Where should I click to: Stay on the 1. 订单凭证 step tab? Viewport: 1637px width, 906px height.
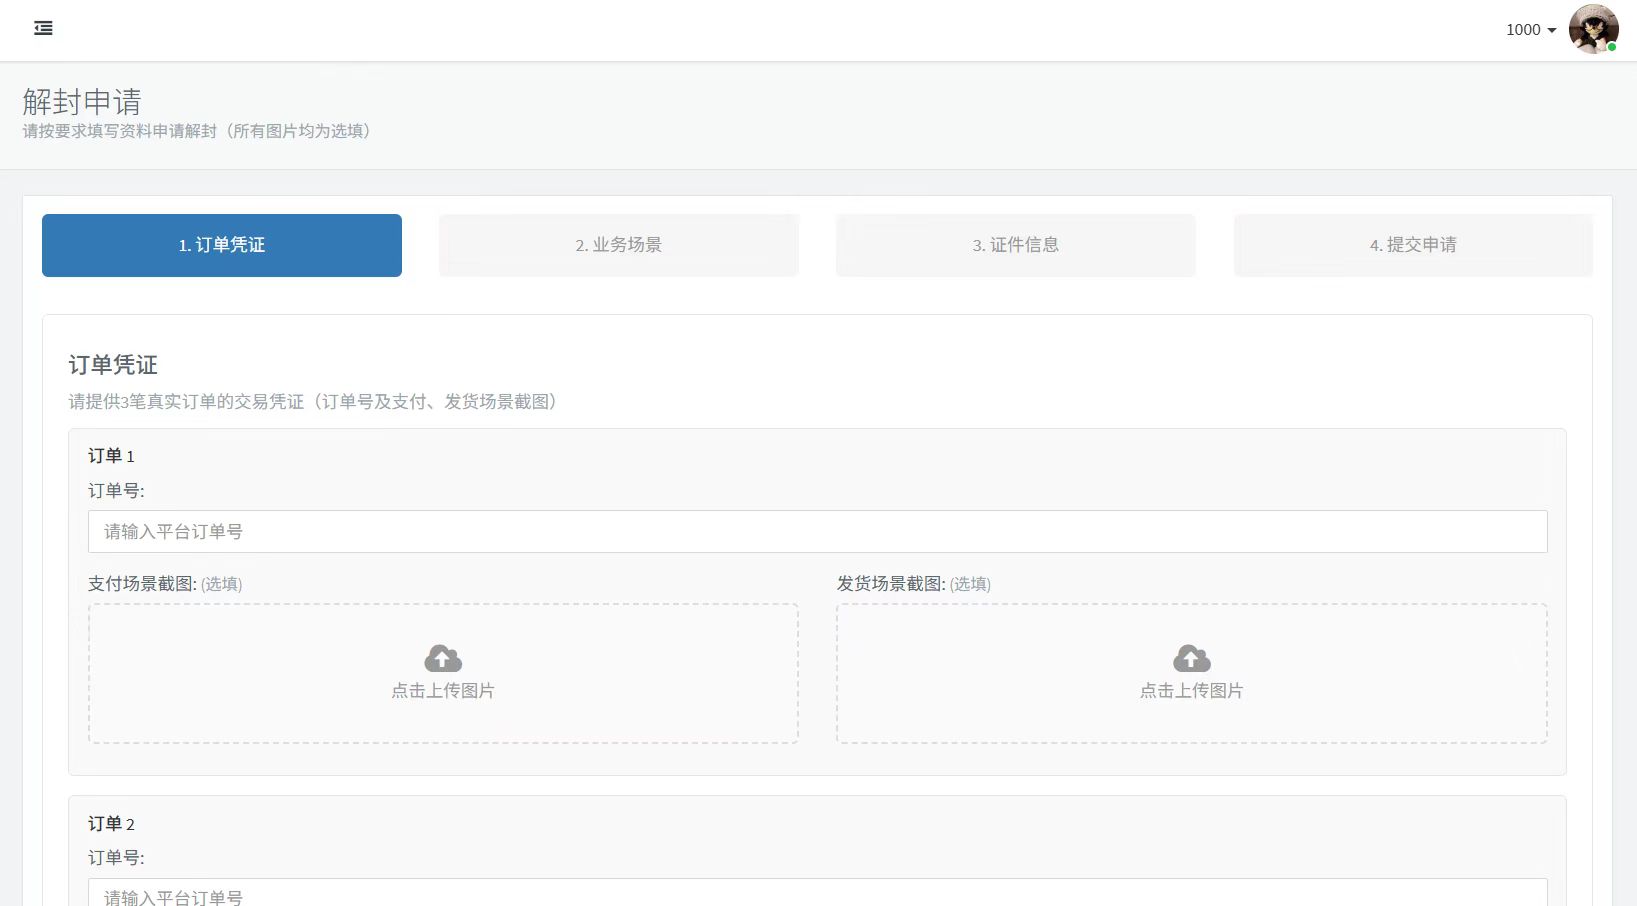pyautogui.click(x=221, y=245)
